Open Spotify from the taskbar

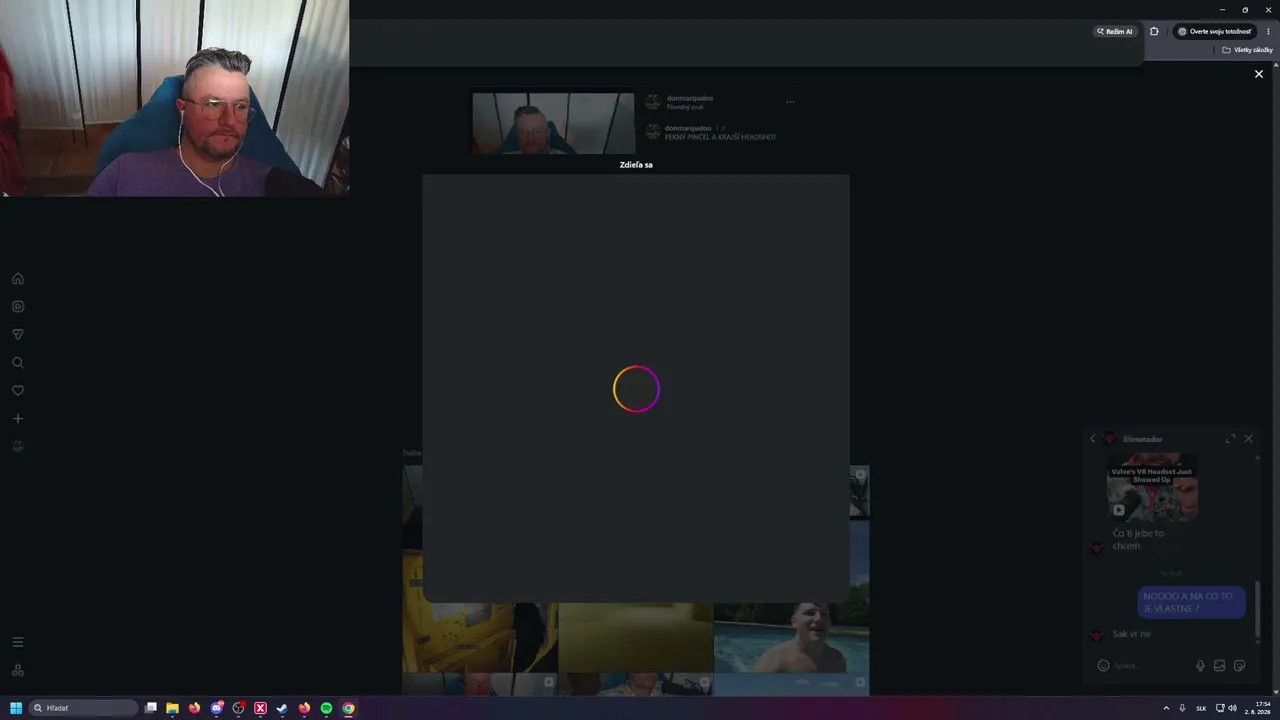tap(326, 708)
